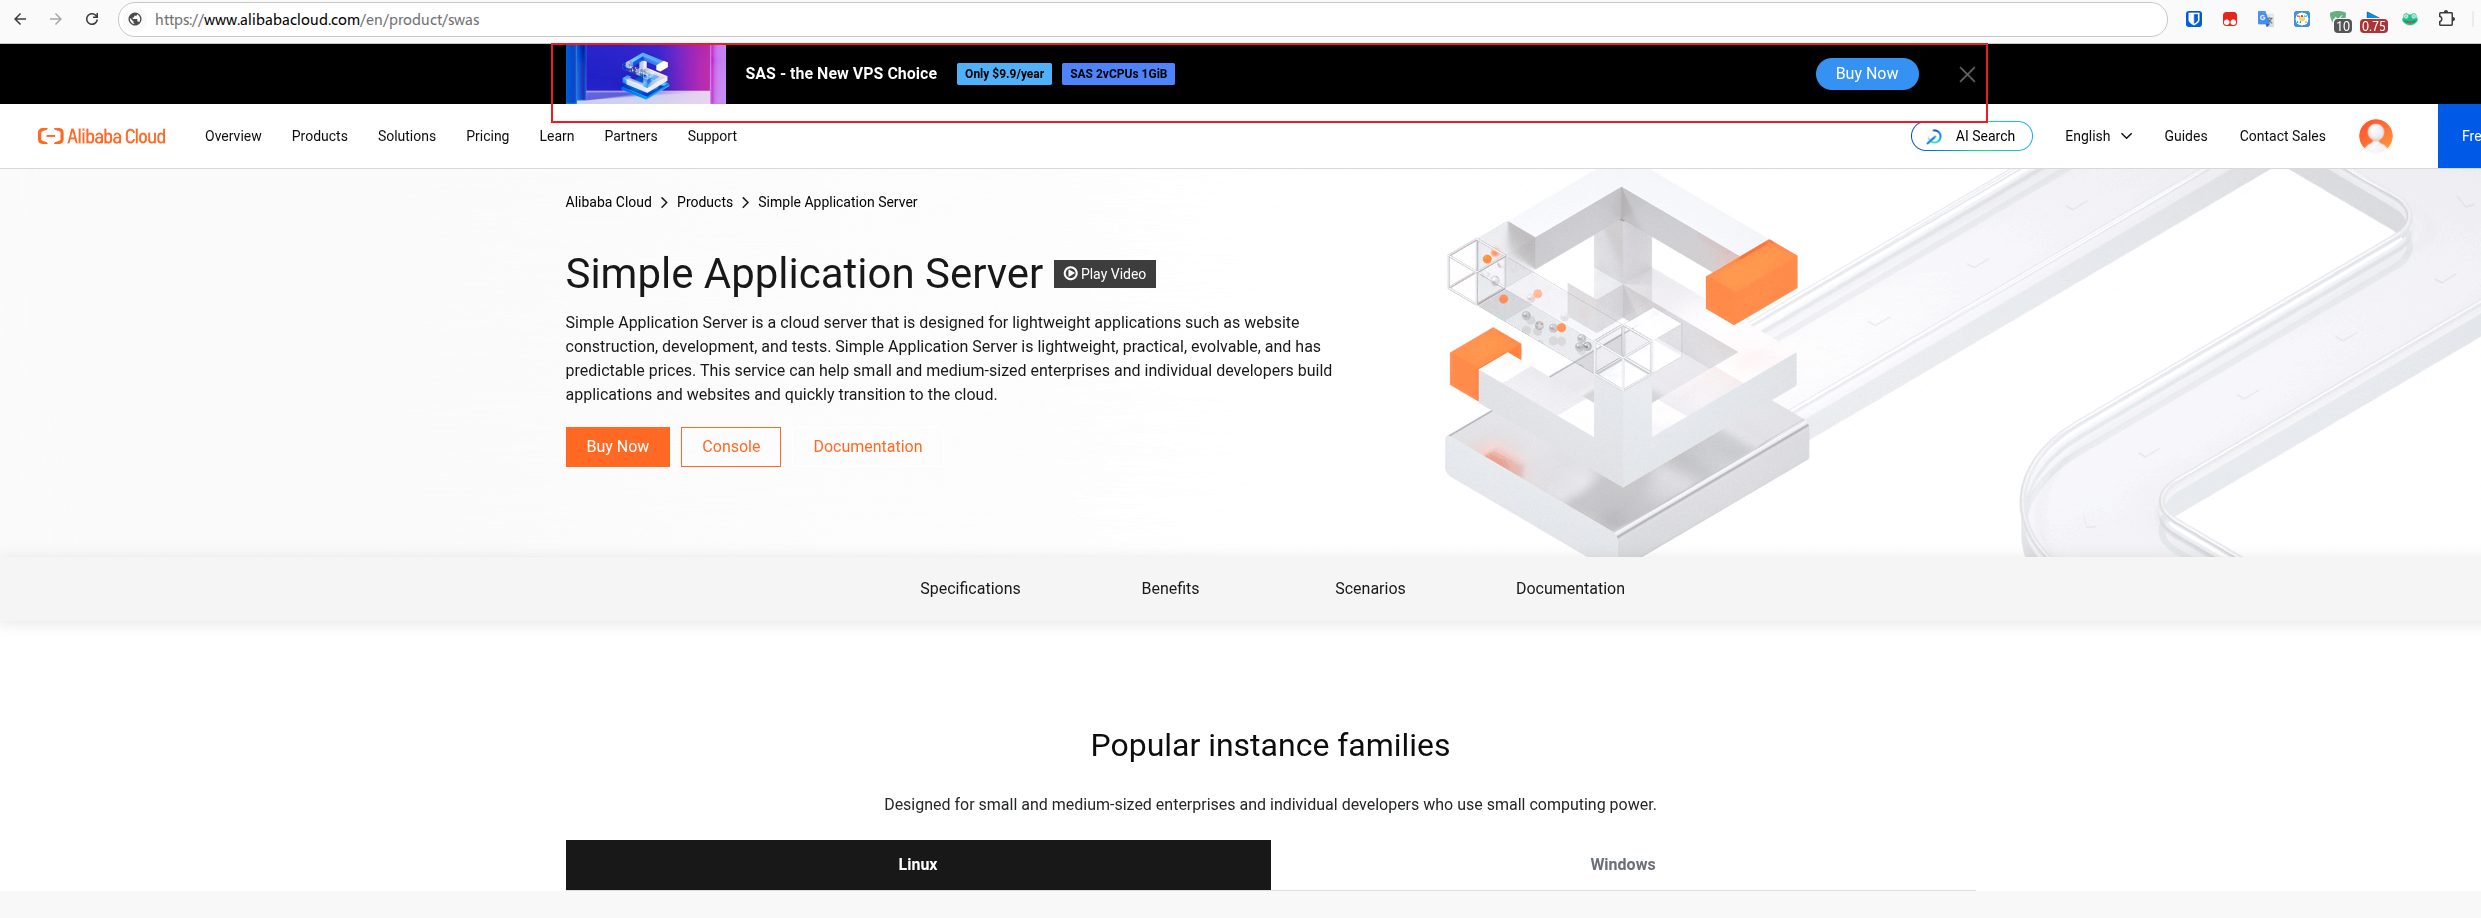Open the browser Extensions puzzle icon
Viewport: 2481px width, 918px height.
(2447, 19)
